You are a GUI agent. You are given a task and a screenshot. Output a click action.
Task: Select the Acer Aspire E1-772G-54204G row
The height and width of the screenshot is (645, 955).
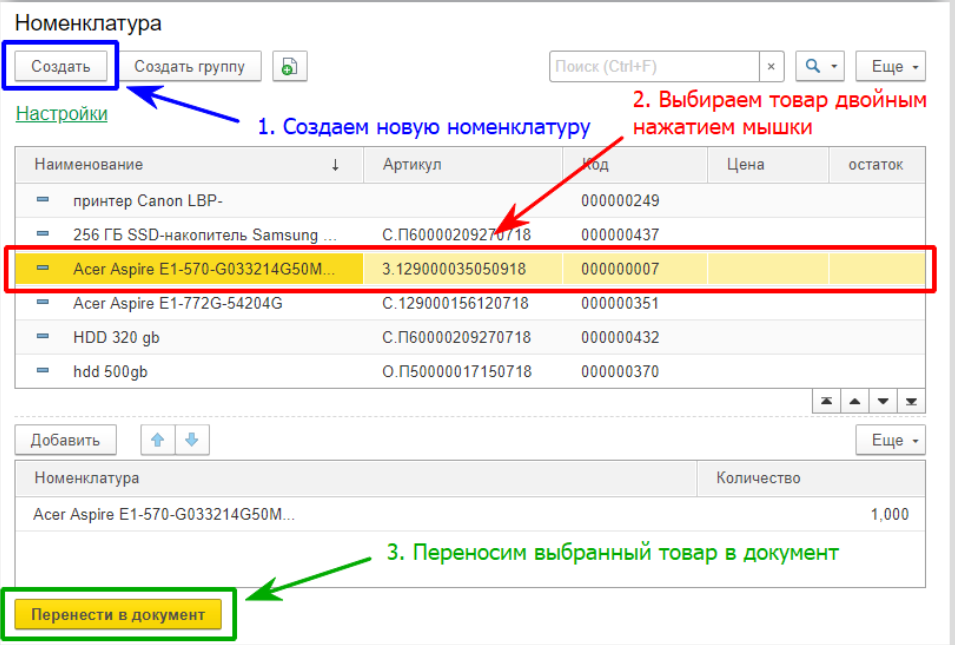pos(470,303)
